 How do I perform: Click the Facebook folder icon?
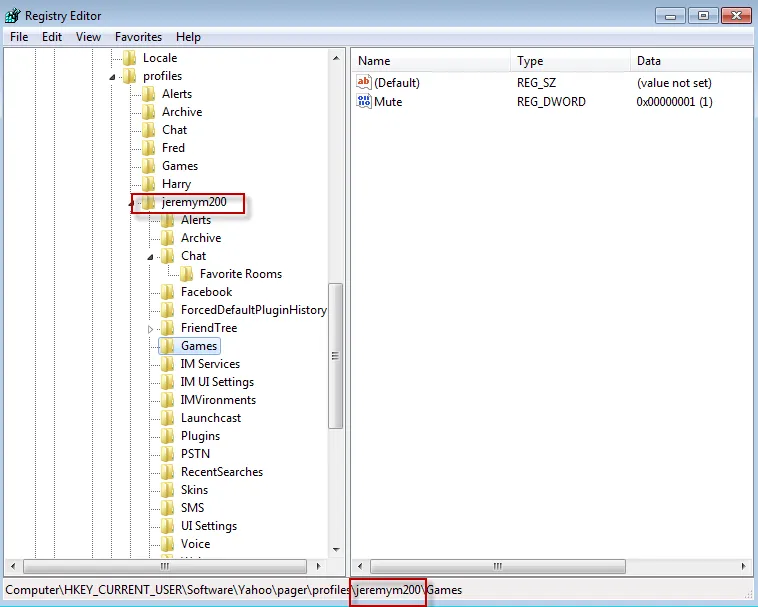click(x=167, y=292)
